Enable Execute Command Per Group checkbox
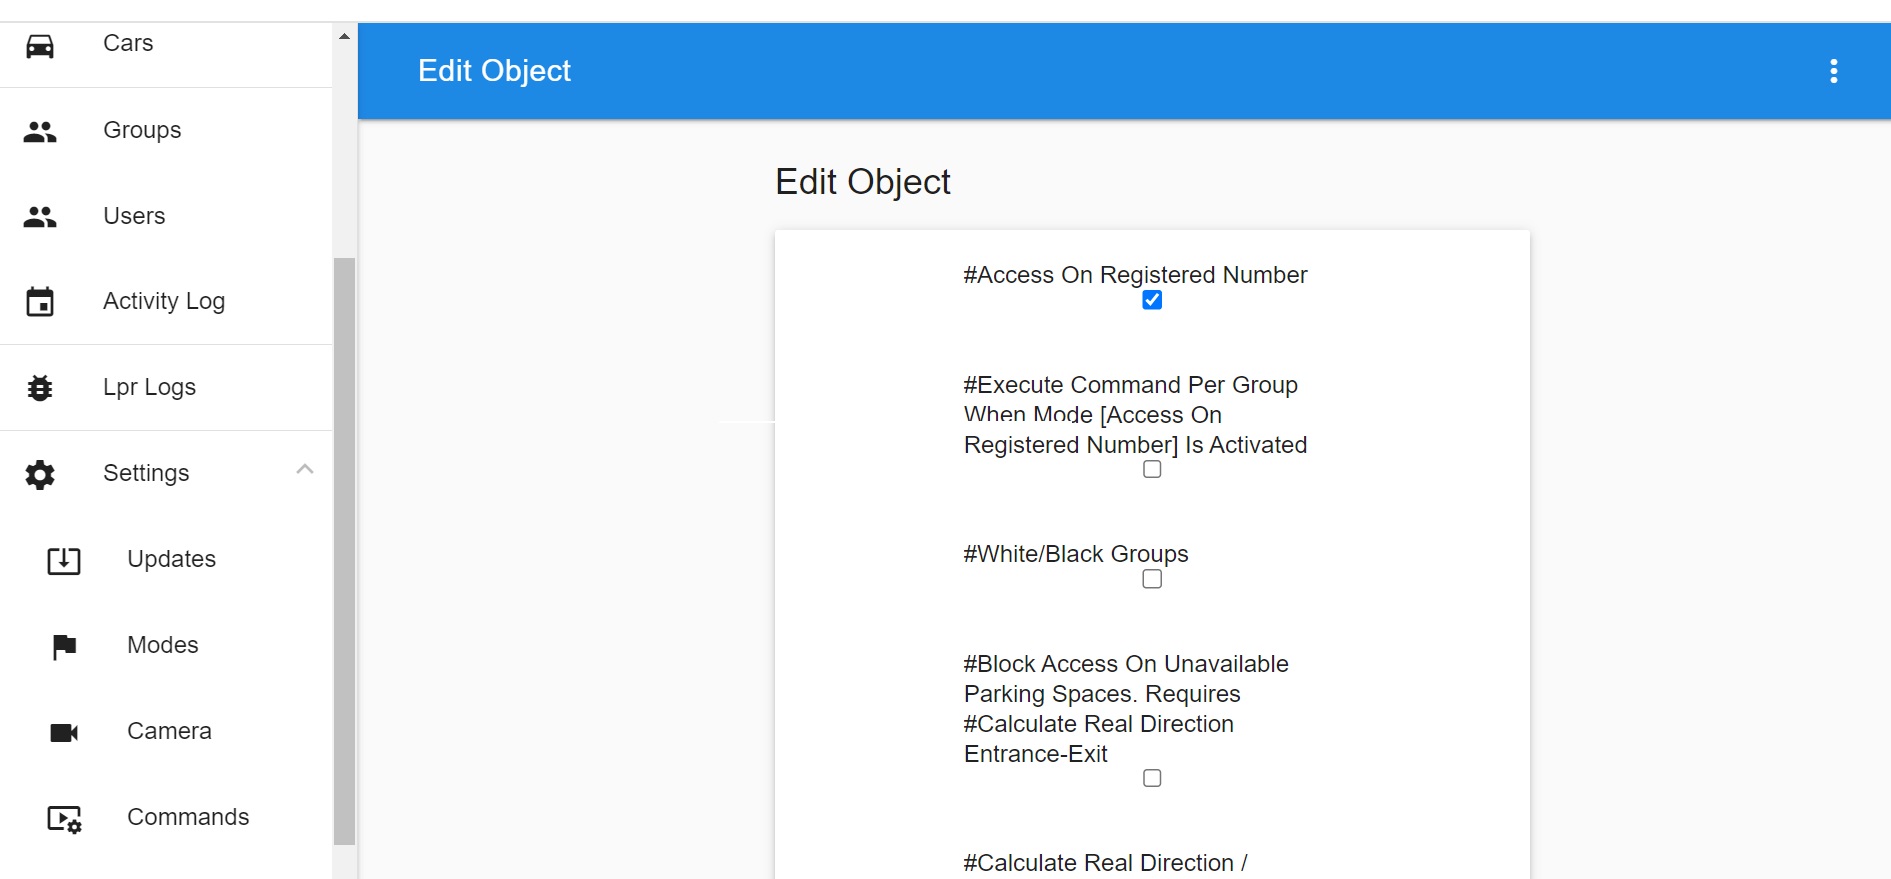 pos(1152,469)
